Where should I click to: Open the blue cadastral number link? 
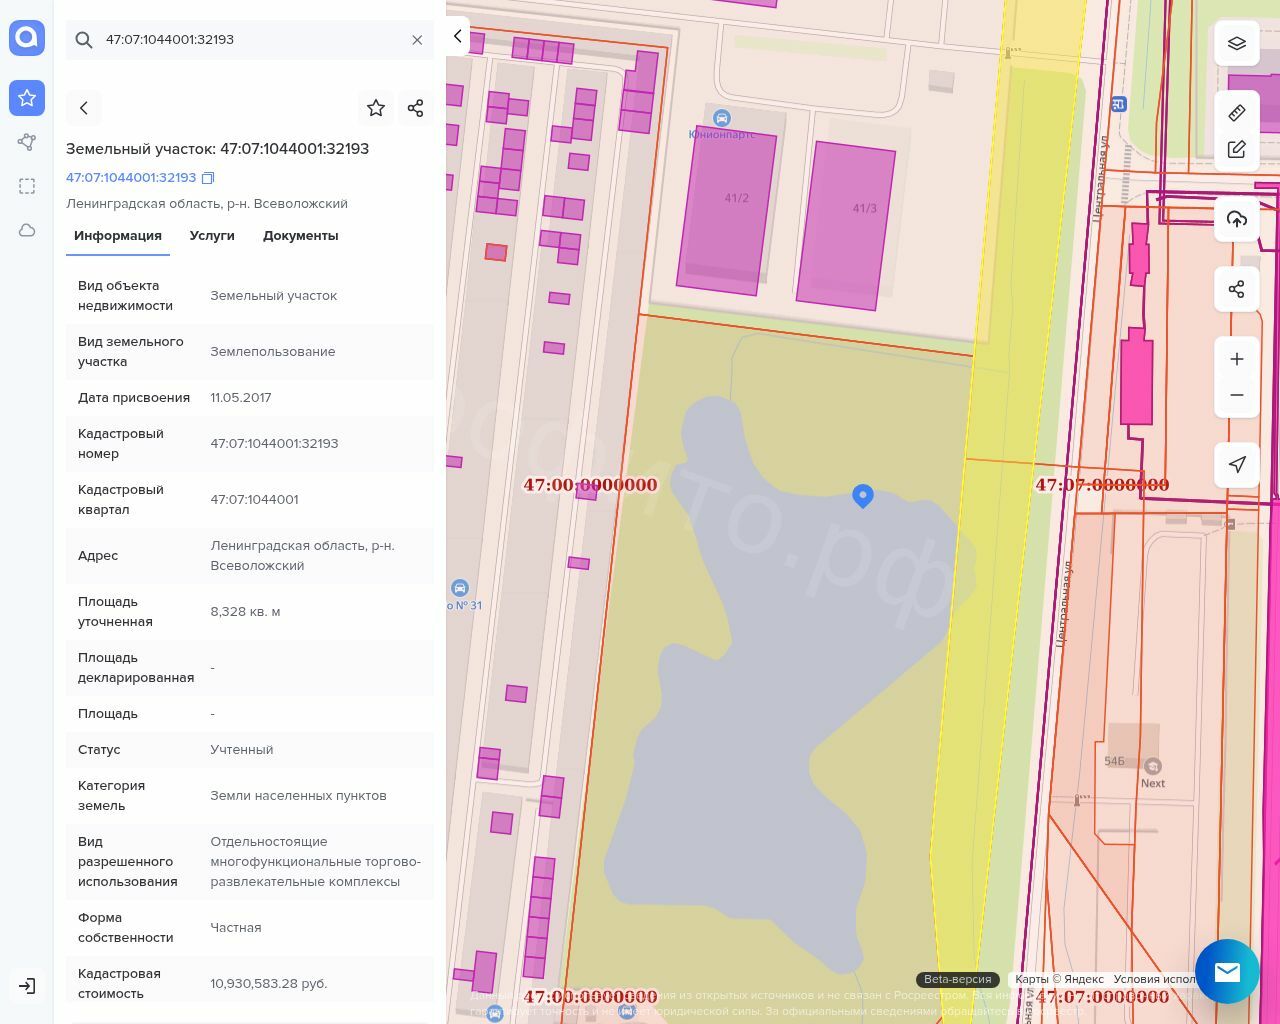[131, 178]
